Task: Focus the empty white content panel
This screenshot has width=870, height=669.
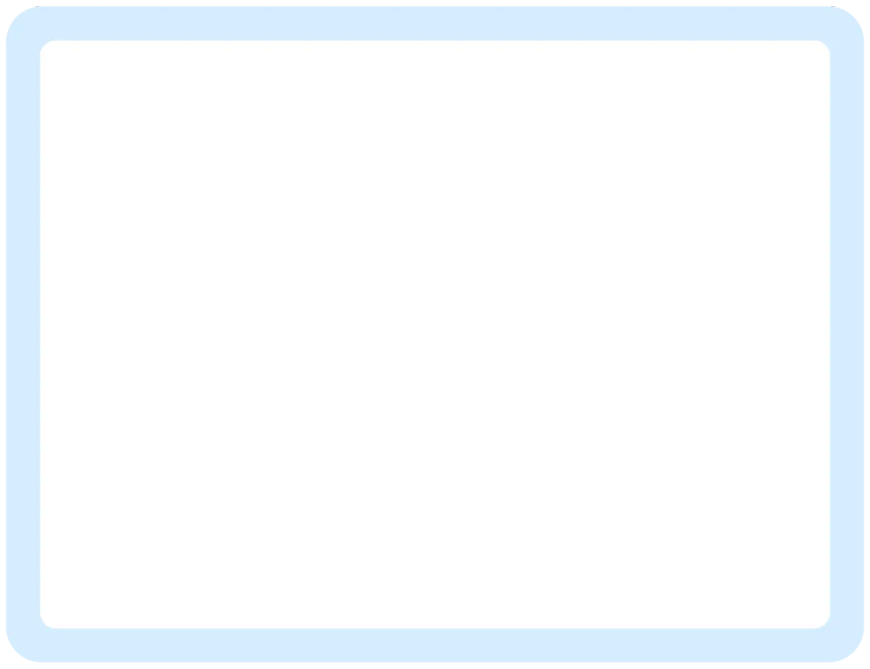Action: click(435, 334)
